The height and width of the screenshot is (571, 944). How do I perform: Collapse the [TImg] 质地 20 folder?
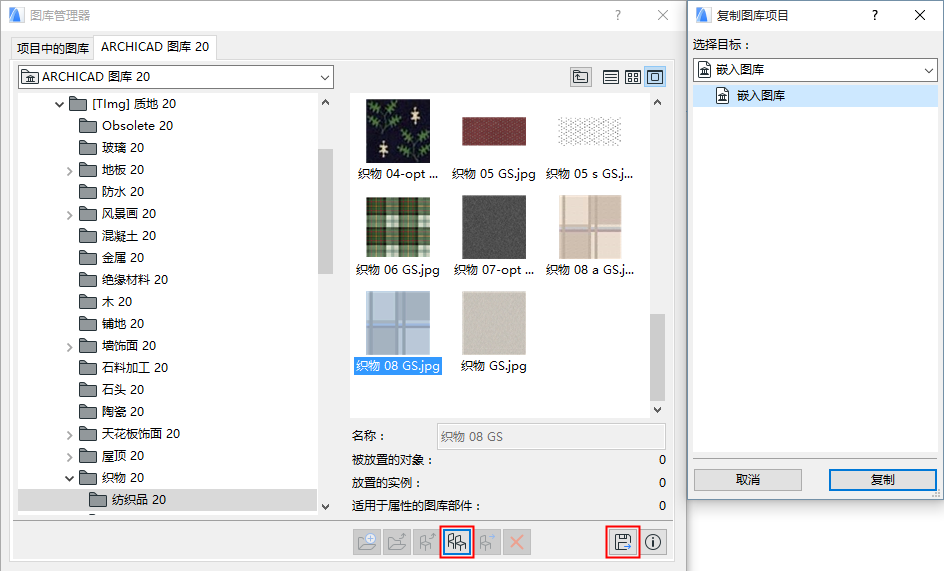tap(59, 104)
